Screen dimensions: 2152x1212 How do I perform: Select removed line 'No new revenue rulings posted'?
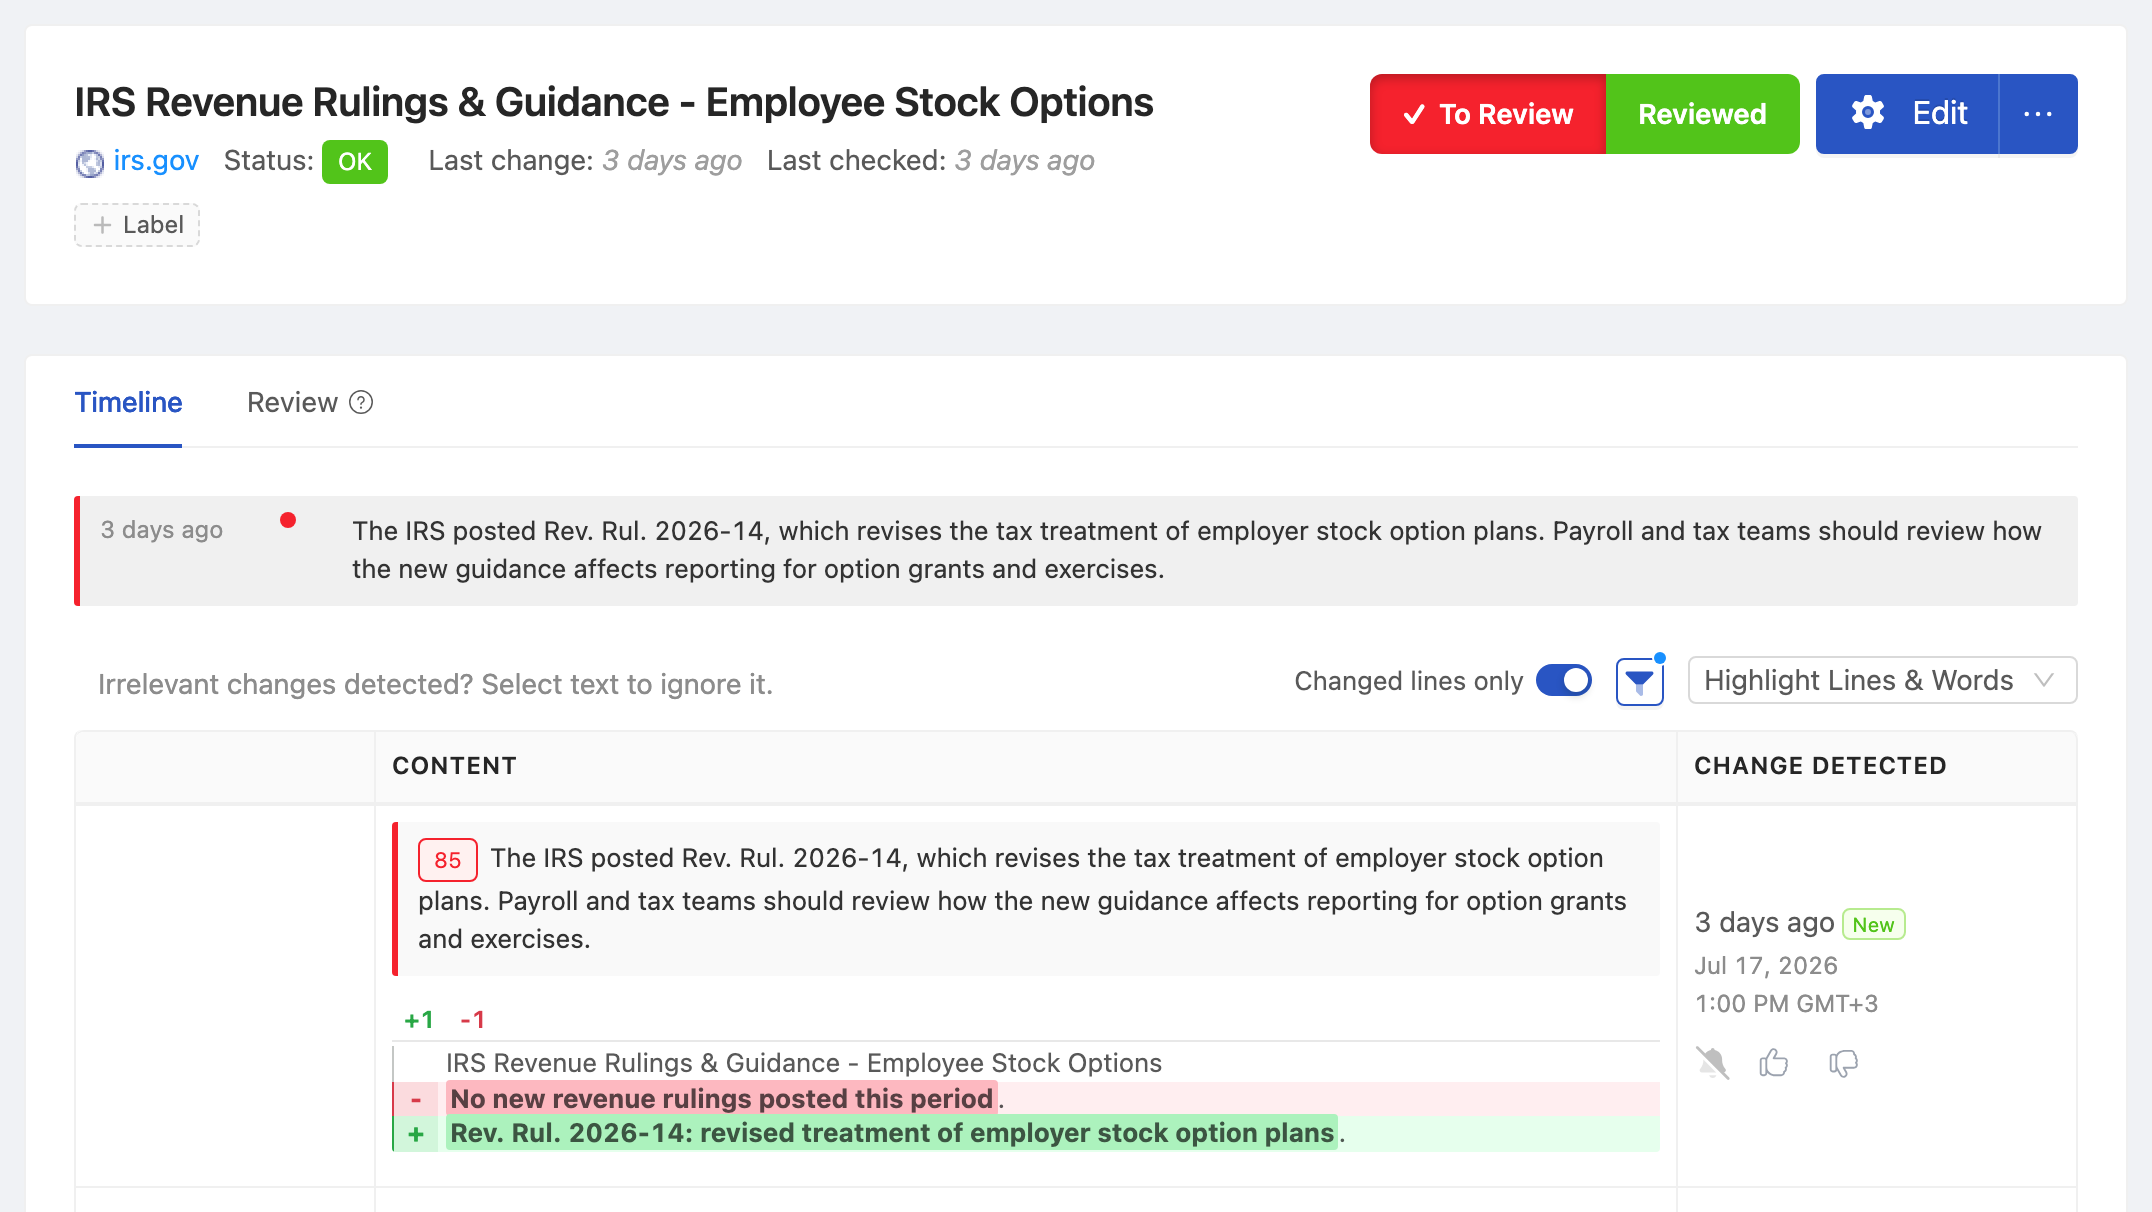coord(1026,1099)
